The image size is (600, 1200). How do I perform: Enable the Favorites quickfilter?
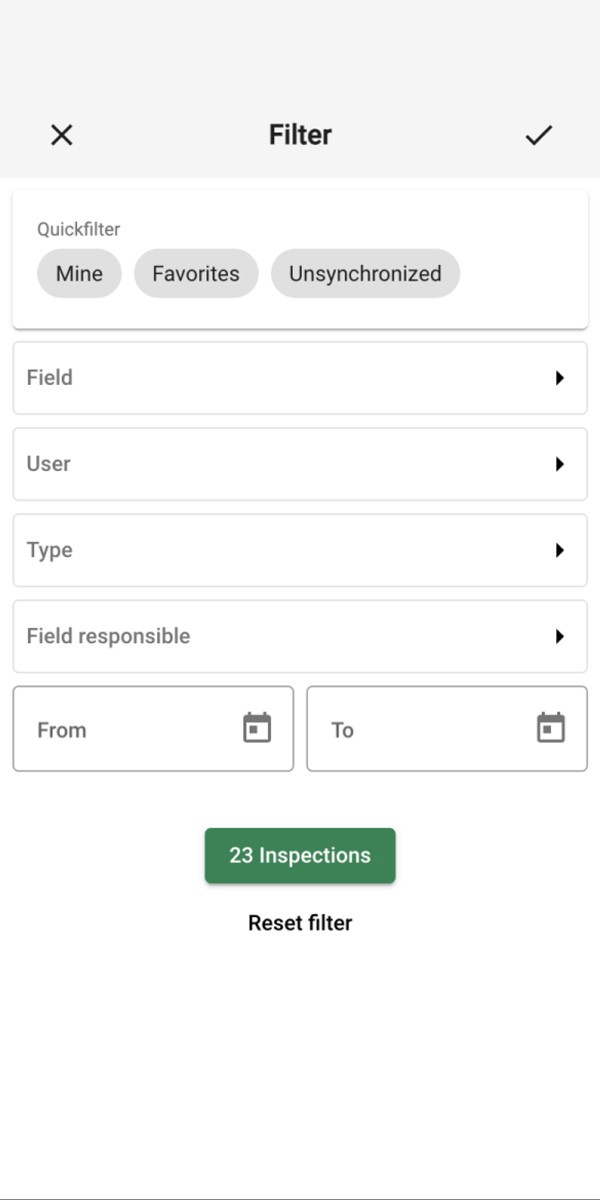point(196,273)
